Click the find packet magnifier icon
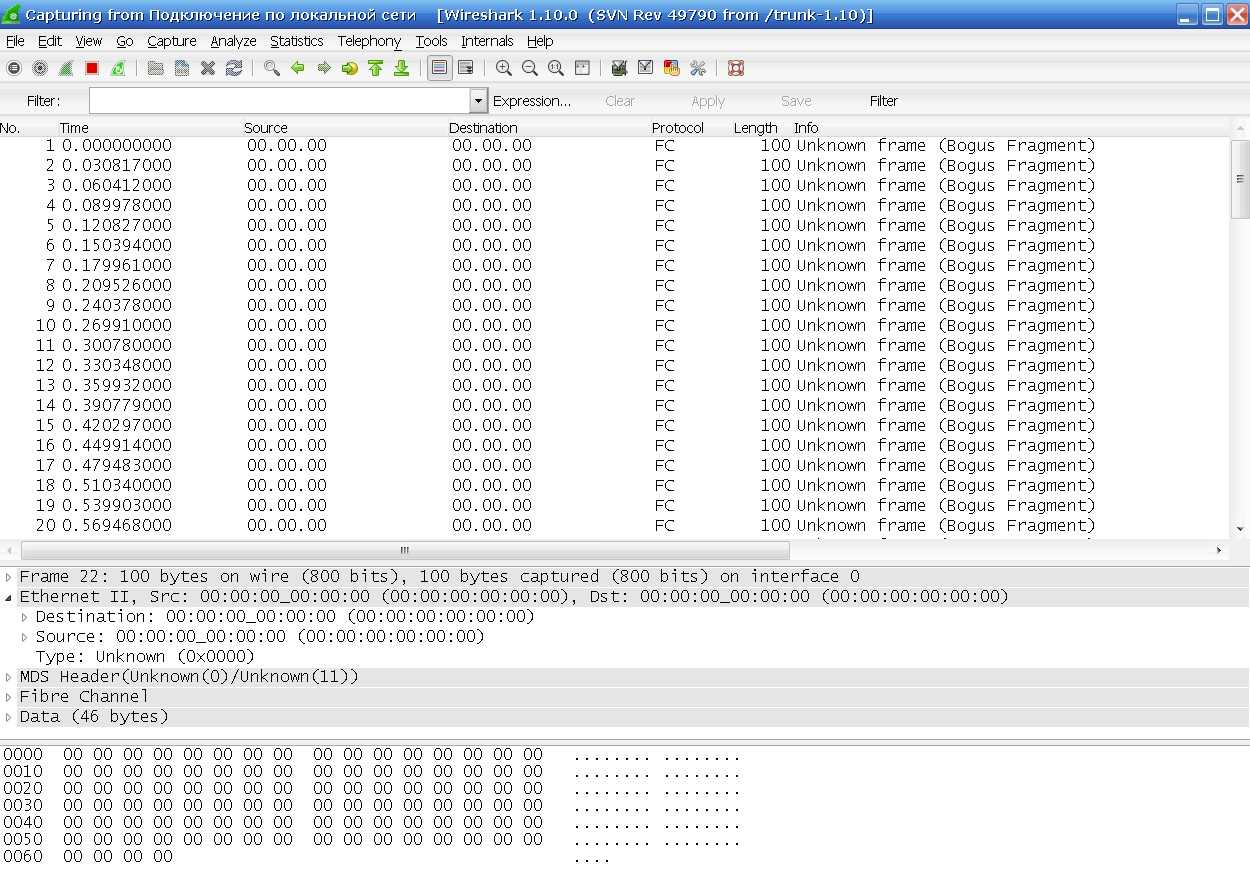 point(272,68)
